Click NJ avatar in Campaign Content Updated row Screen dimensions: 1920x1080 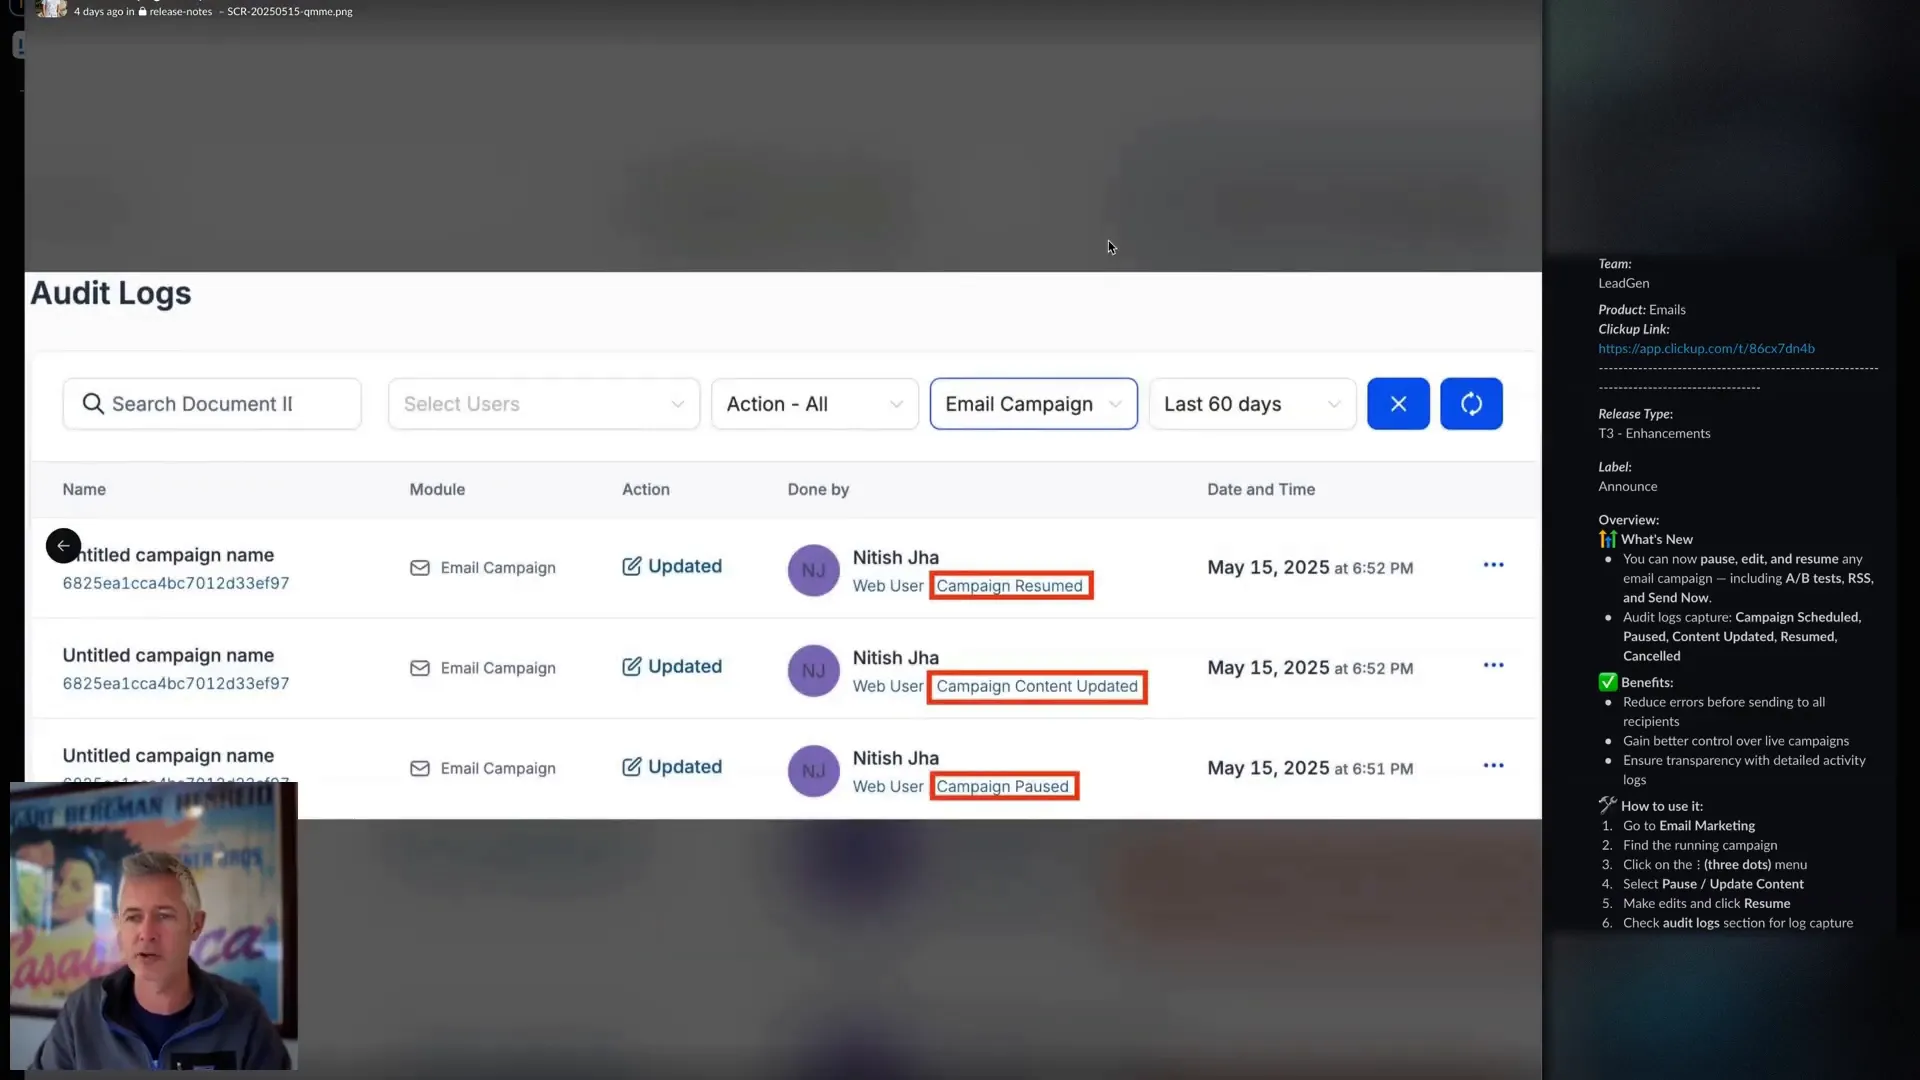click(814, 670)
